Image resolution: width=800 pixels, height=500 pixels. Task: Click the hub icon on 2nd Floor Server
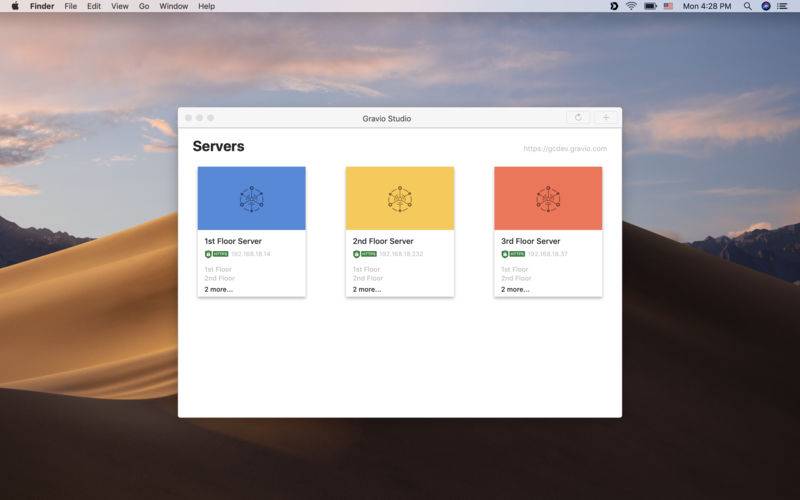coord(400,198)
